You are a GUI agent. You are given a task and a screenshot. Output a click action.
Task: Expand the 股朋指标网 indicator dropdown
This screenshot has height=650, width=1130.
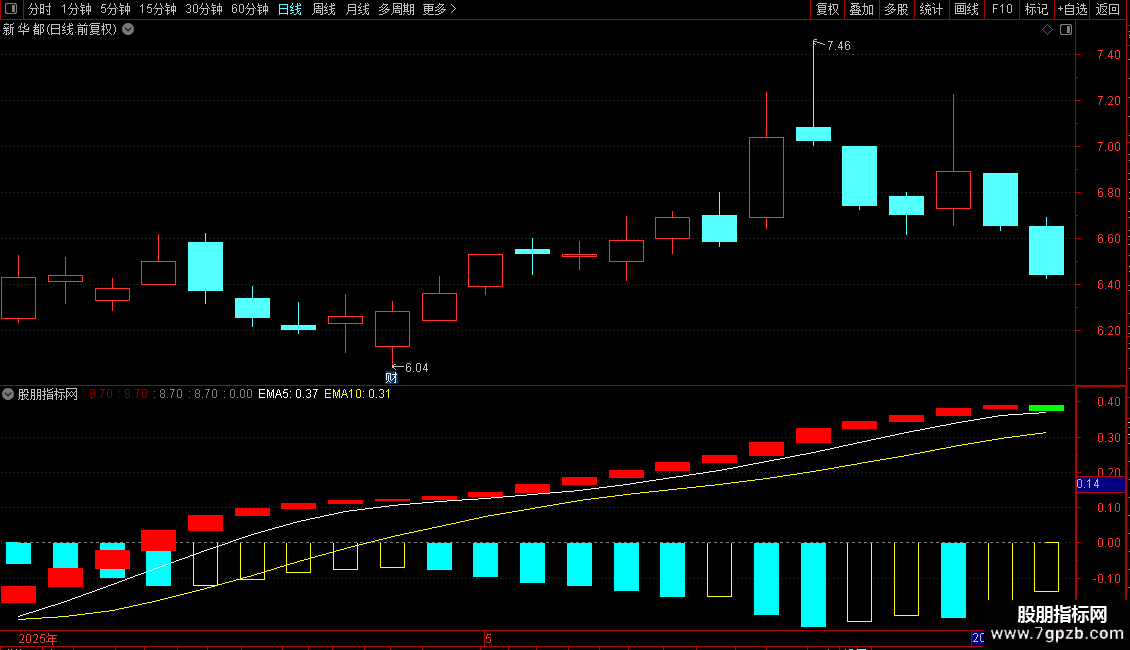8,394
